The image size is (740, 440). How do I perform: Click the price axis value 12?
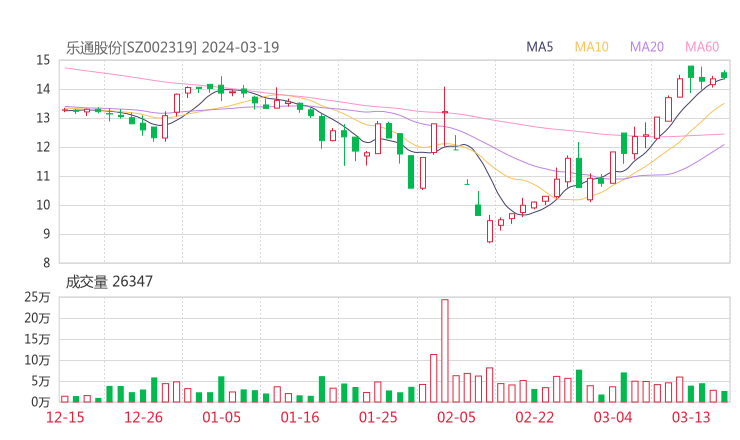(x=43, y=147)
